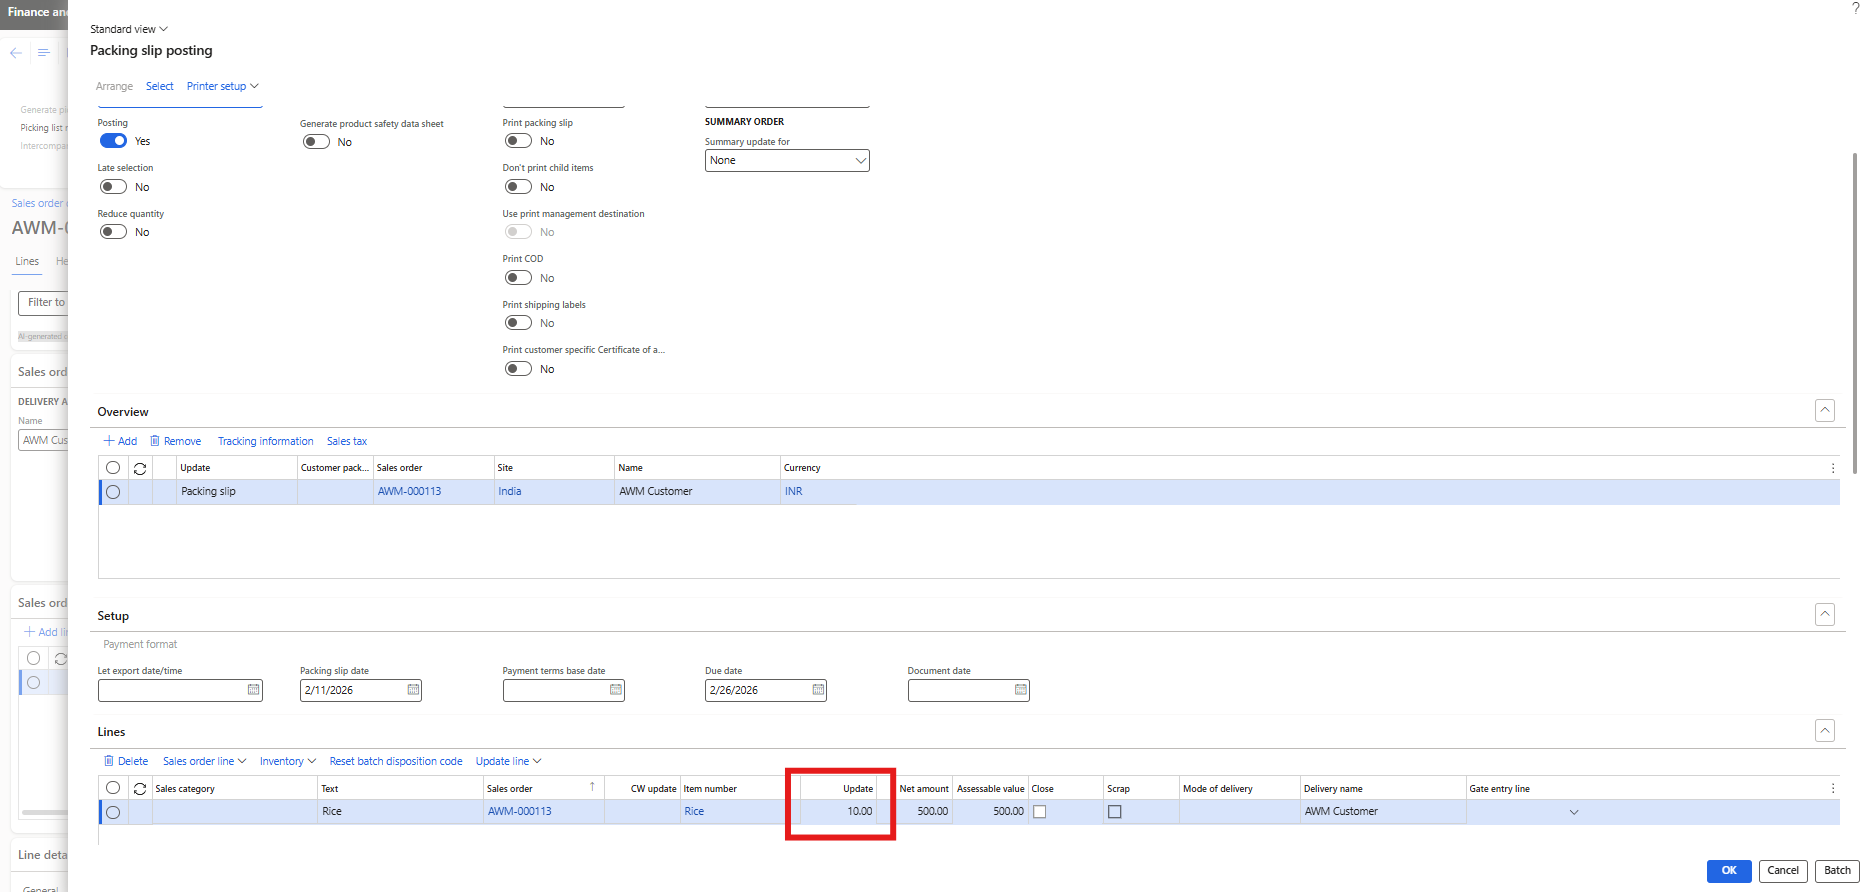Open the Lines grid column options menu
Image resolution: width=1869 pixels, height=892 pixels.
(x=1832, y=789)
